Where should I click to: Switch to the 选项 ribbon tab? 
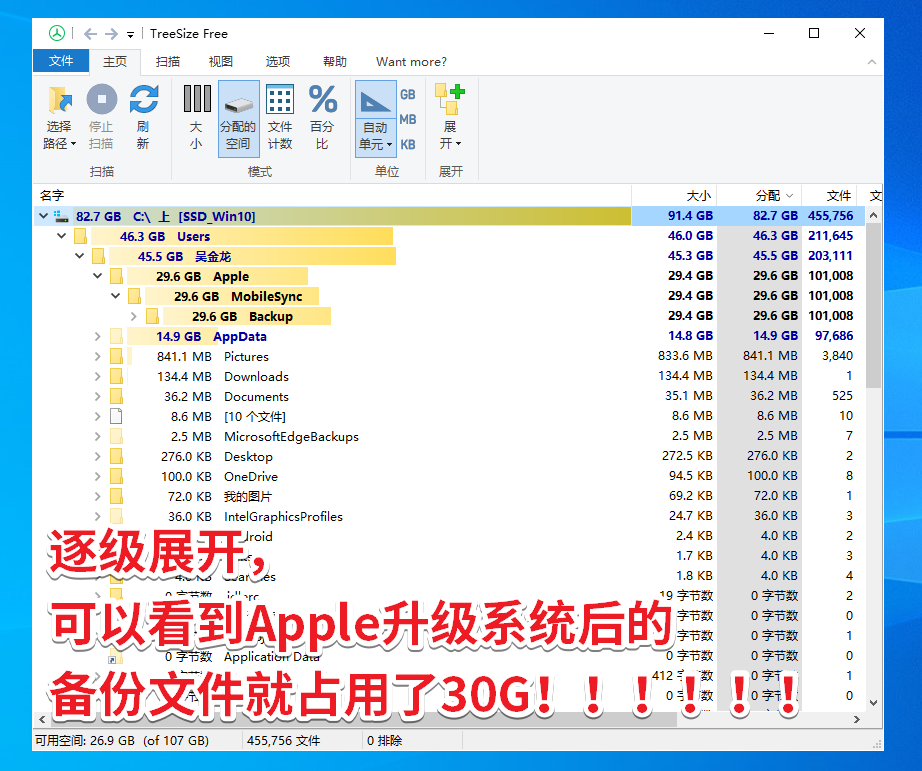point(278,62)
